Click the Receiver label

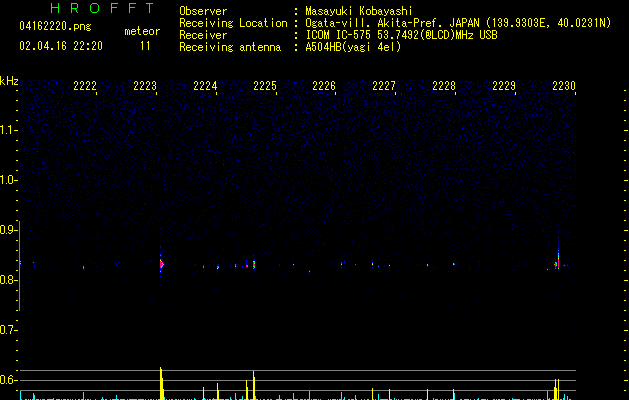pyautogui.click(x=203, y=35)
